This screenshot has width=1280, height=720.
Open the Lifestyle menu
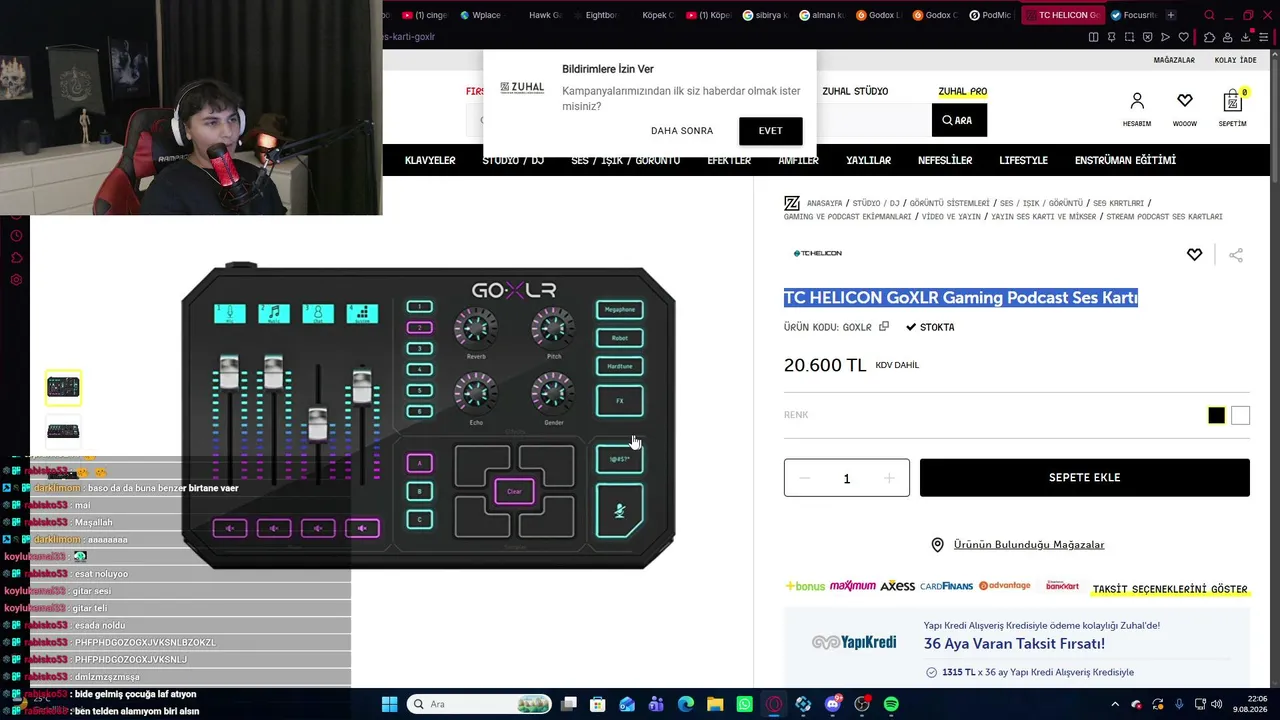(x=1023, y=161)
